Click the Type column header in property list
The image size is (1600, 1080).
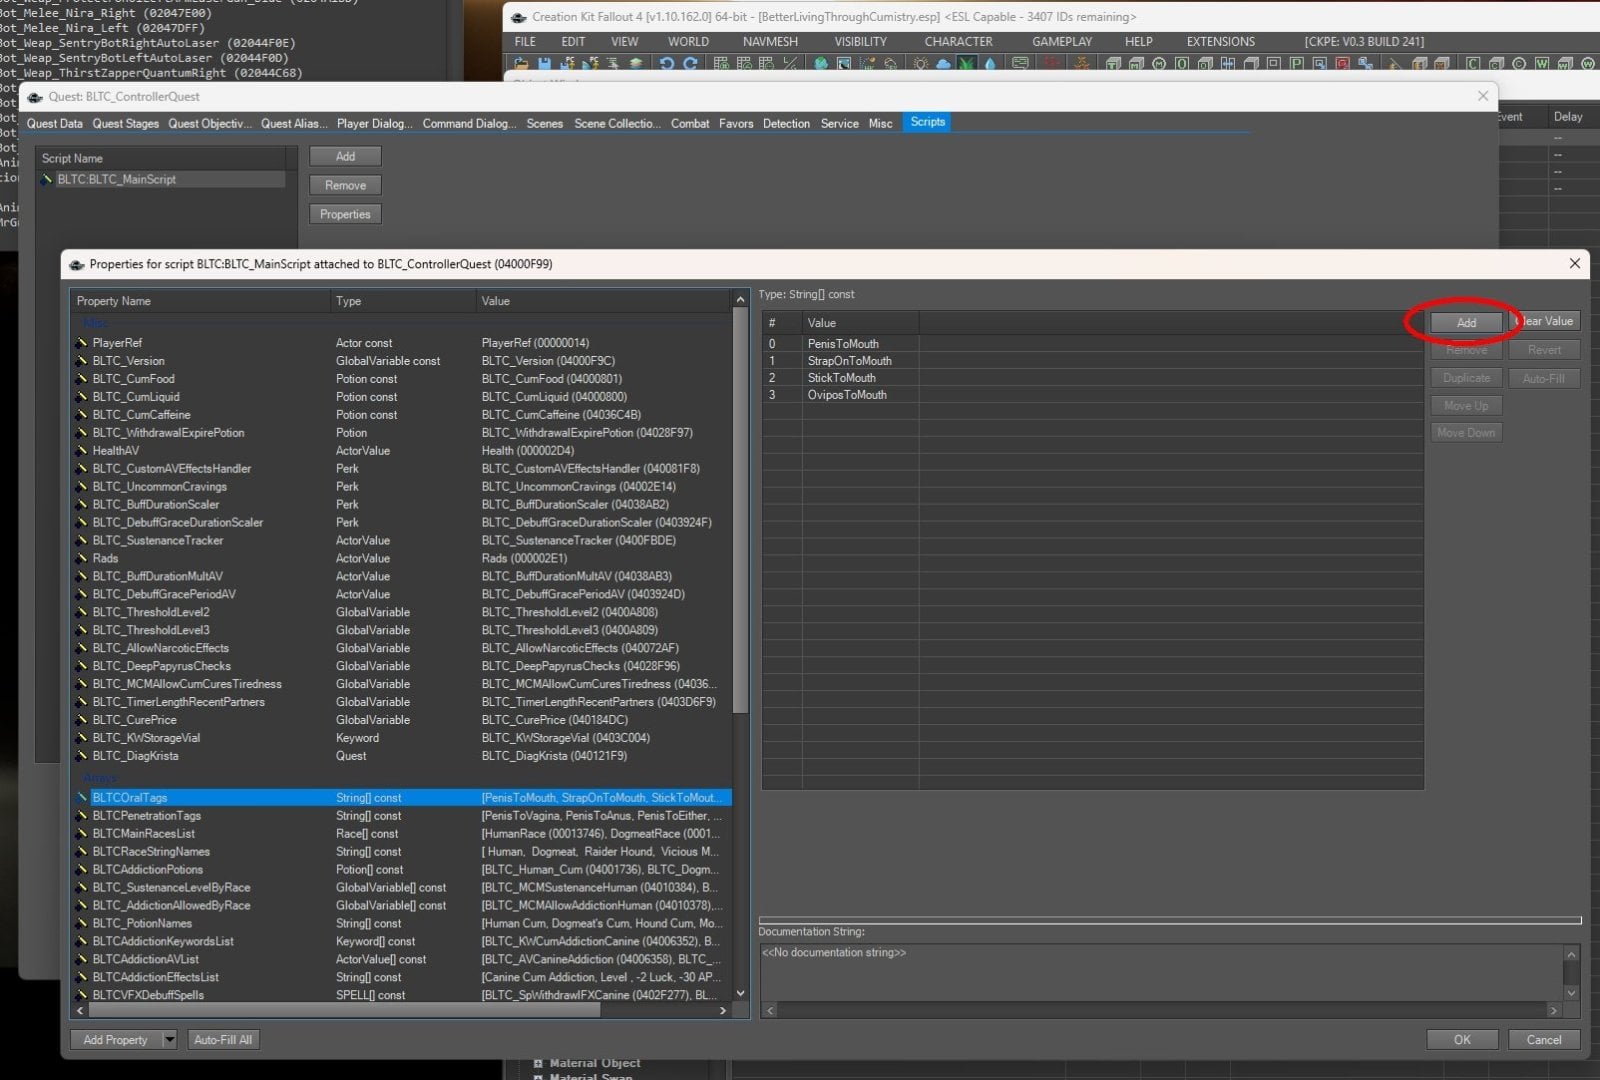tap(403, 301)
